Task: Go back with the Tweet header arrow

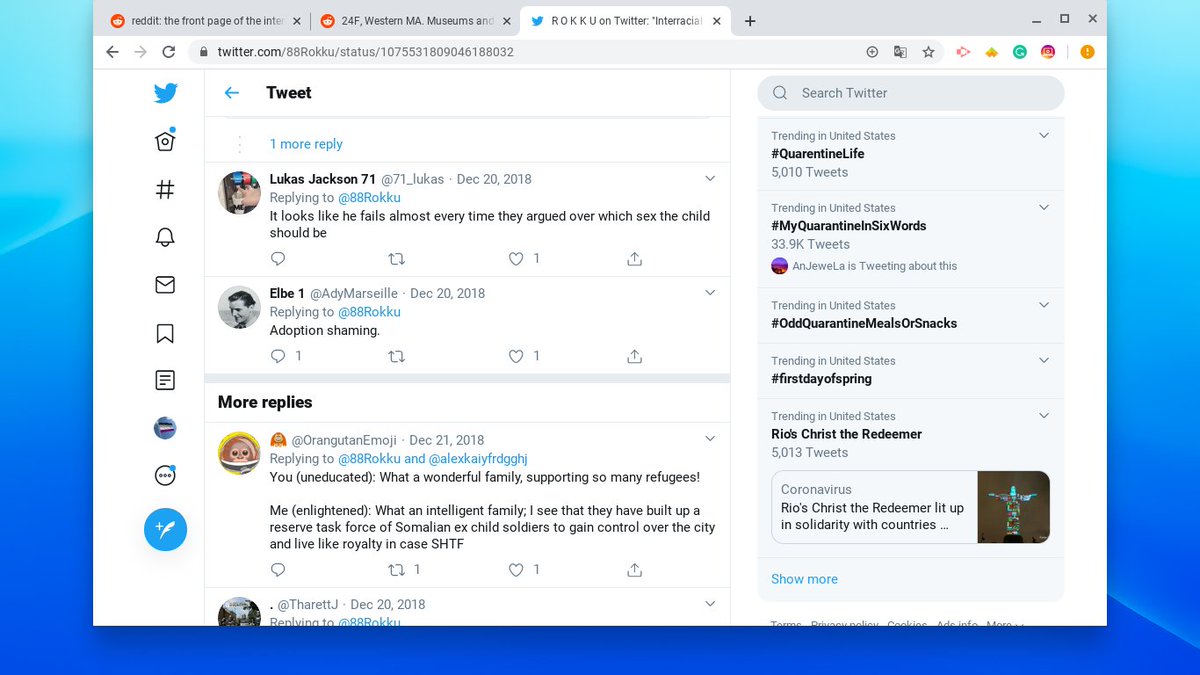Action: pos(232,93)
